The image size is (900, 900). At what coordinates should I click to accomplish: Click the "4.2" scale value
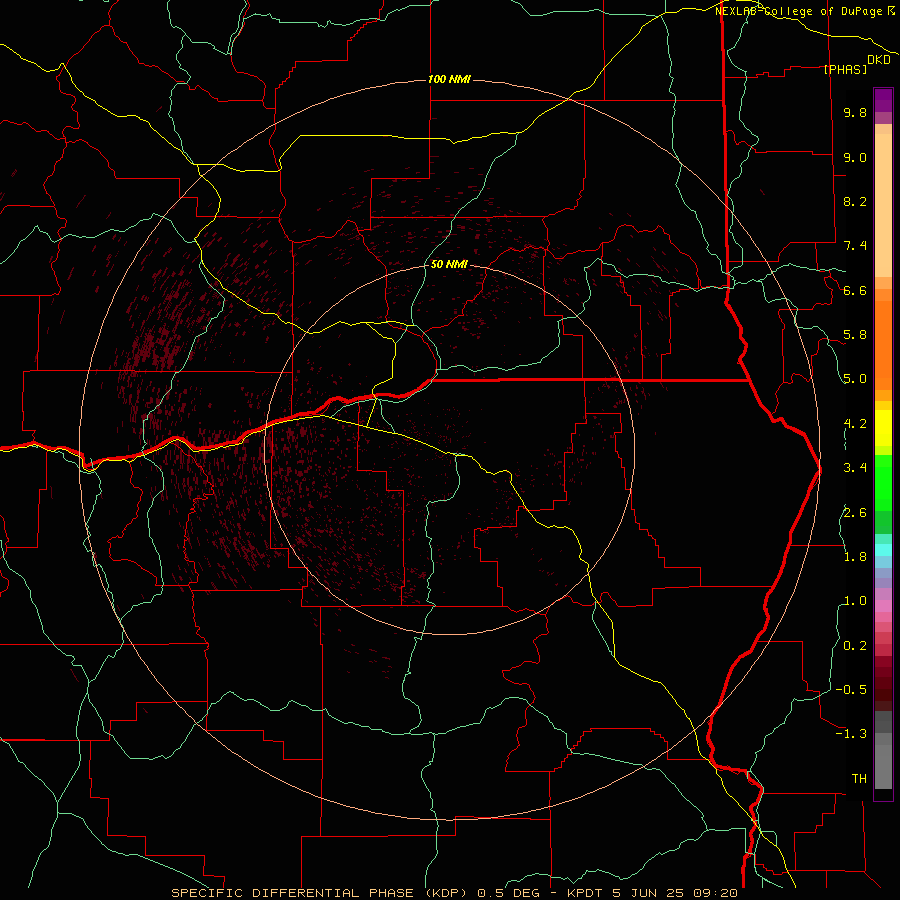tap(855, 424)
